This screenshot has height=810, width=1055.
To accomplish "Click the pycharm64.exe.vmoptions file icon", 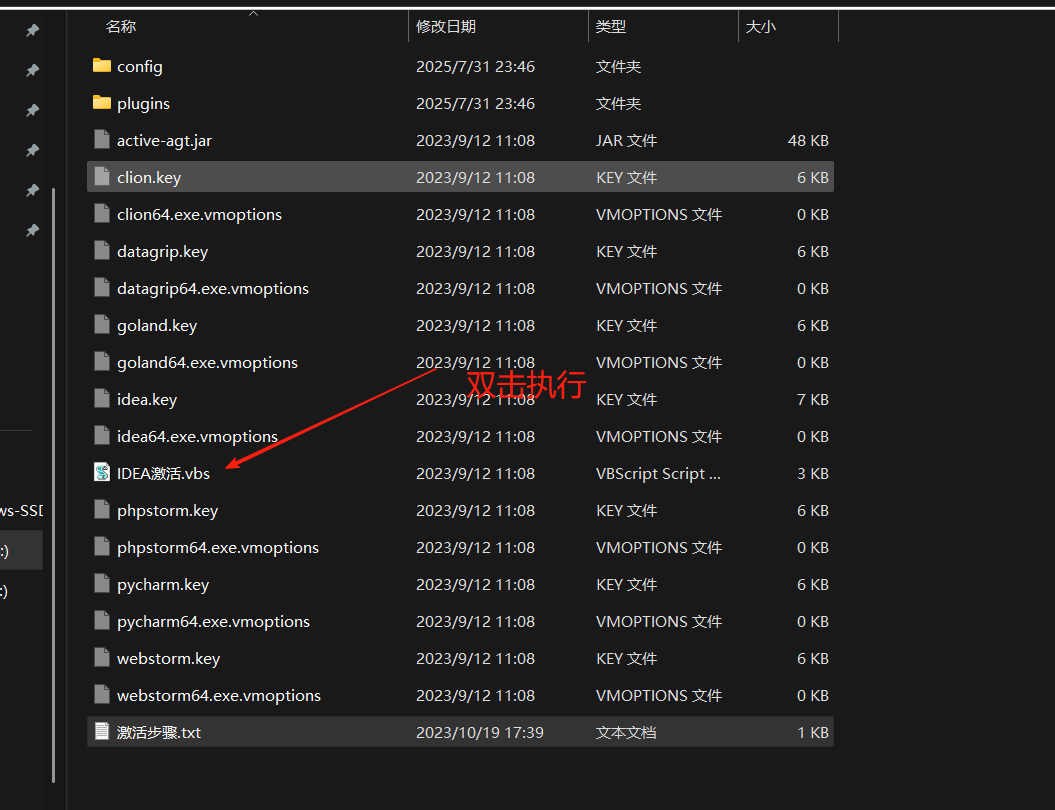I will [x=102, y=620].
